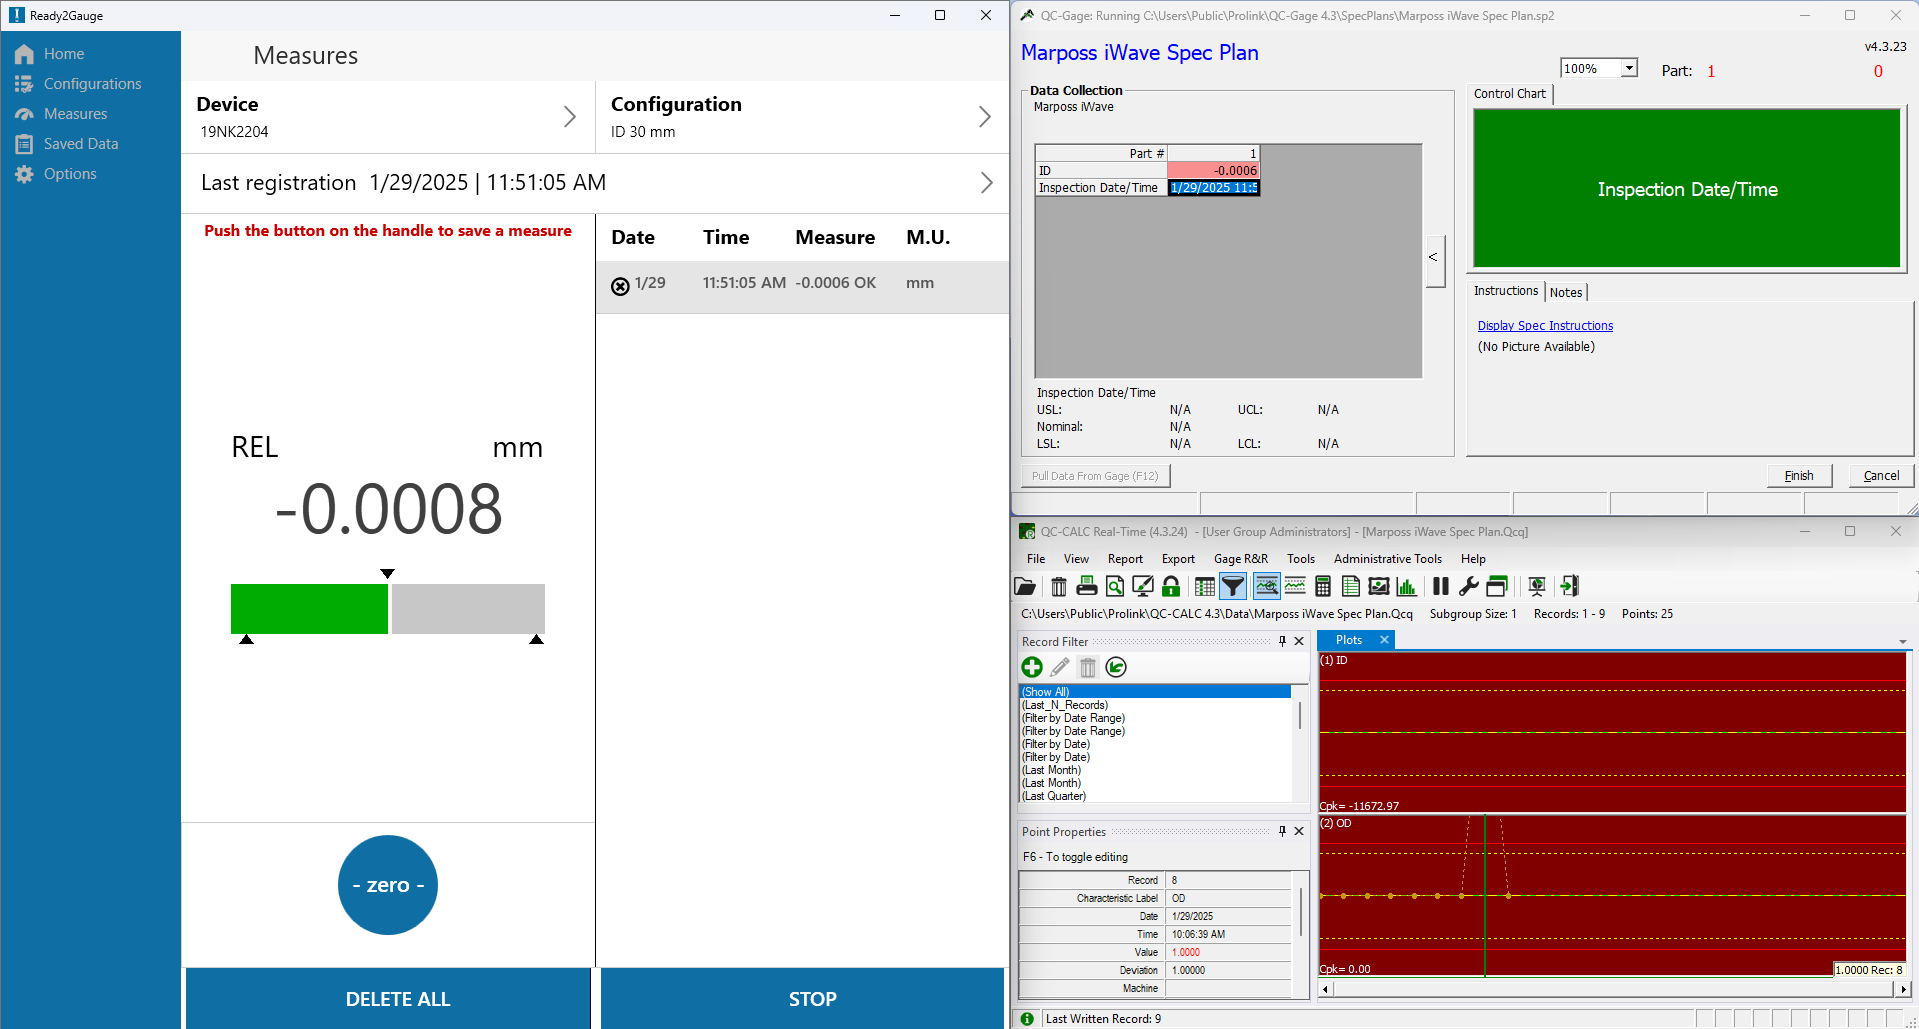
Task: Select (Show All) filter entry
Action: click(x=1155, y=692)
